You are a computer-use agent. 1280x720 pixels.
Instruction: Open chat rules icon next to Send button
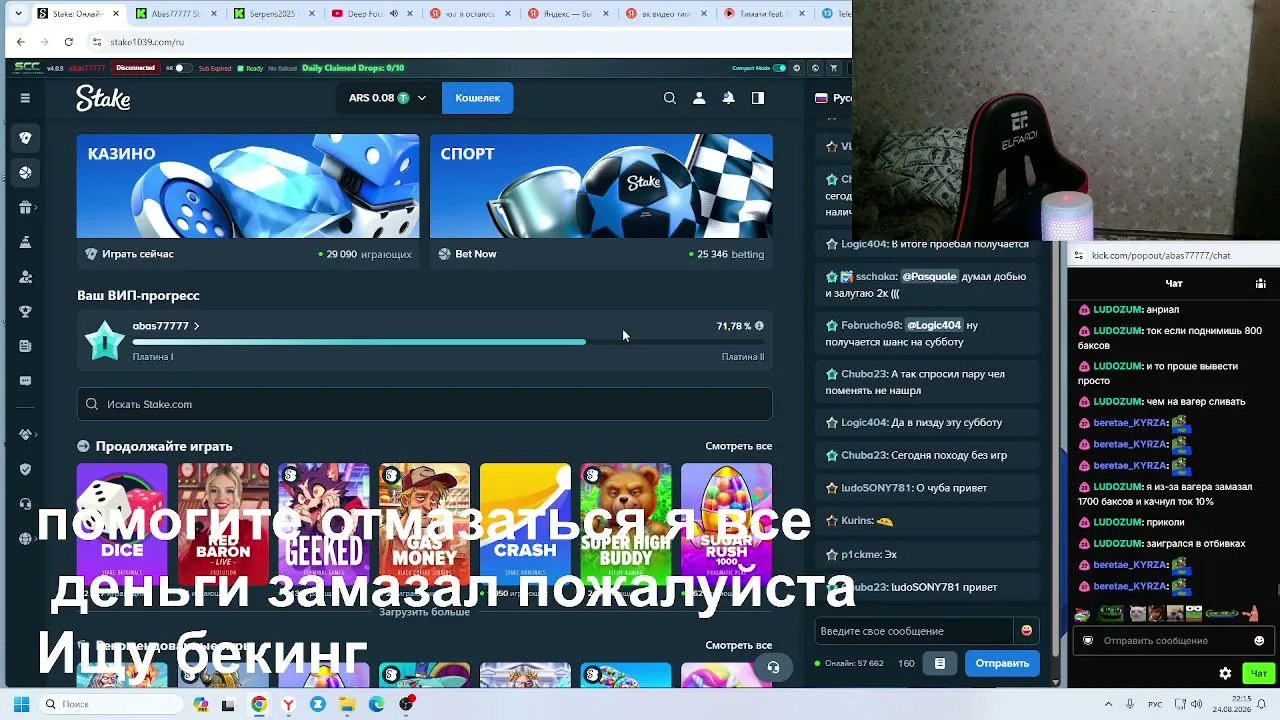[940, 663]
